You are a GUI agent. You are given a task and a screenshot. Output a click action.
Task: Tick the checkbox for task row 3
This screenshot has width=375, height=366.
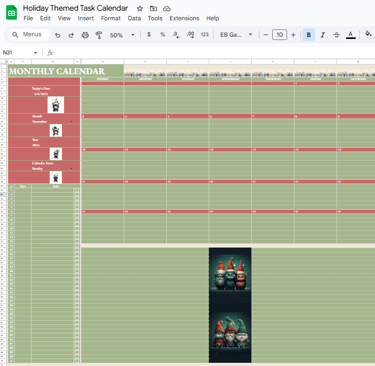[77, 199]
